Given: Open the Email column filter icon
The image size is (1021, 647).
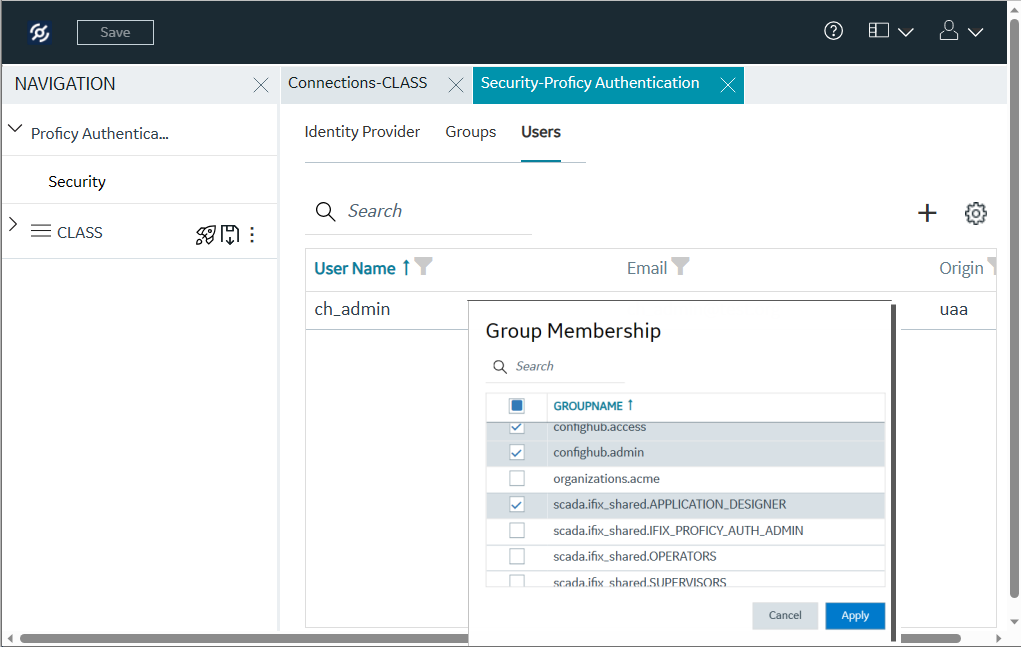Looking at the screenshot, I should [680, 266].
